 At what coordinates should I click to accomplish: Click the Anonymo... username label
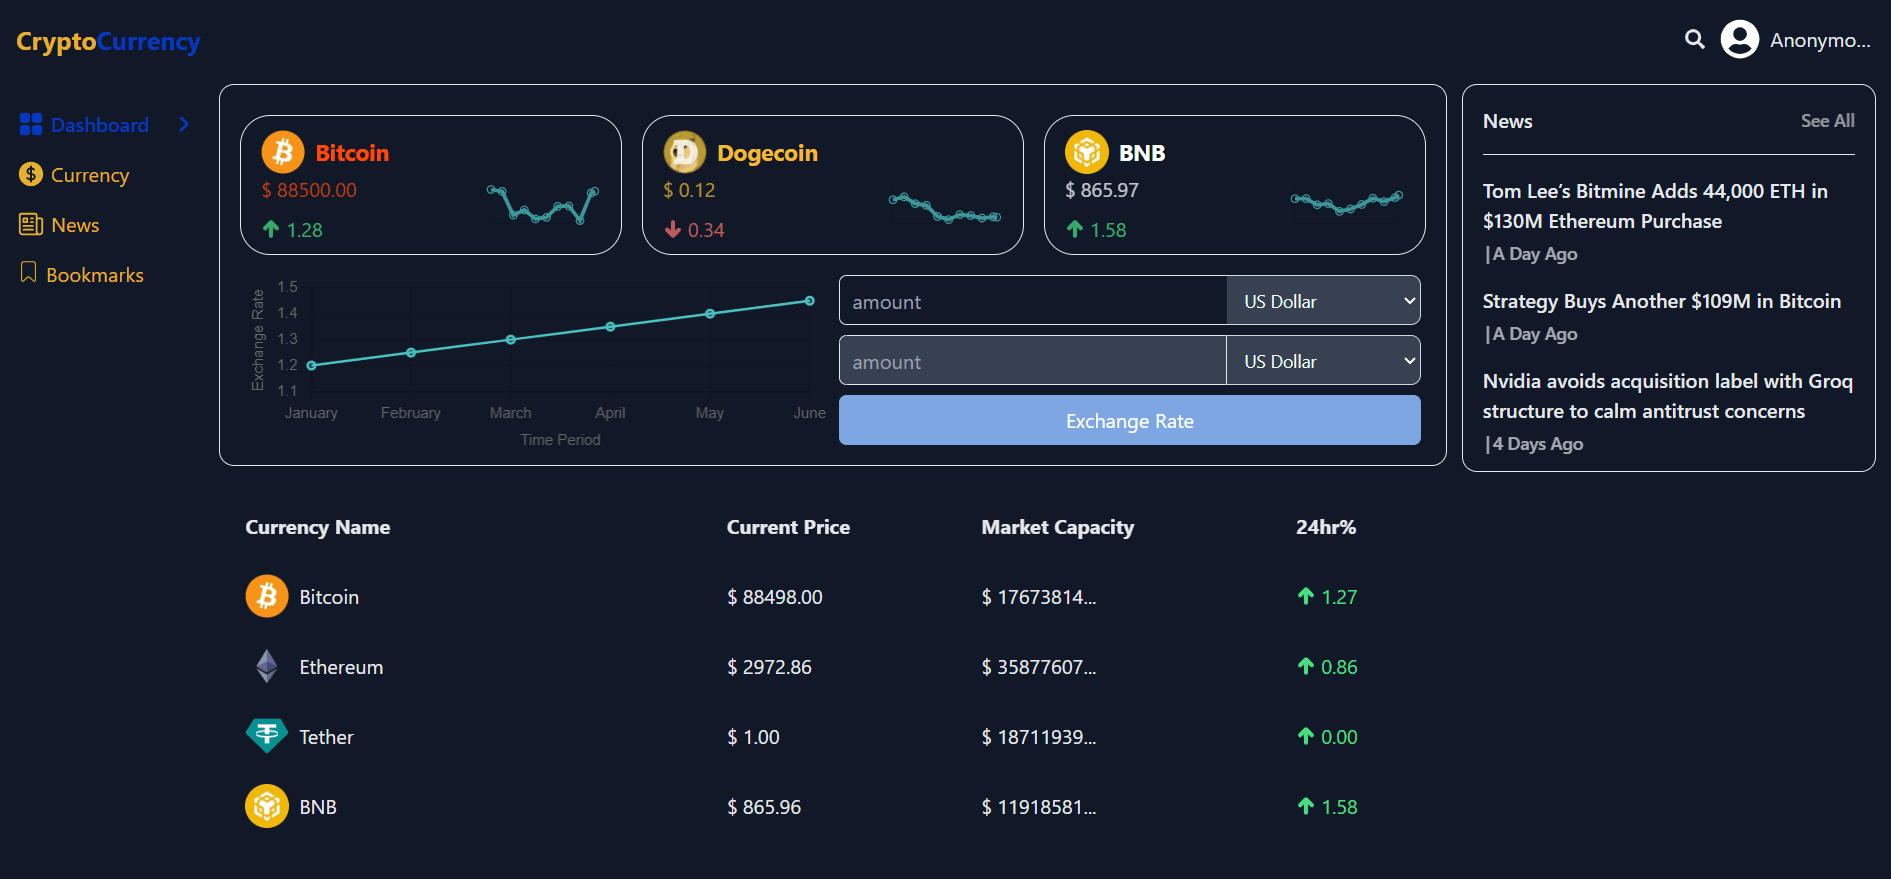1820,40
